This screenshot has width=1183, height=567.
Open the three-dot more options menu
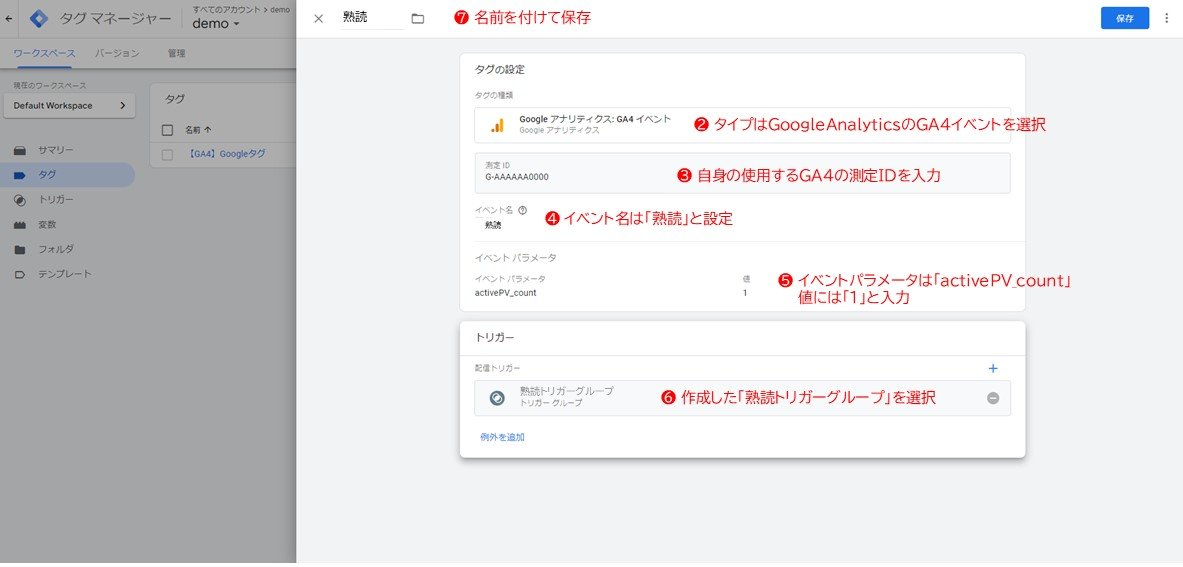click(x=1166, y=19)
